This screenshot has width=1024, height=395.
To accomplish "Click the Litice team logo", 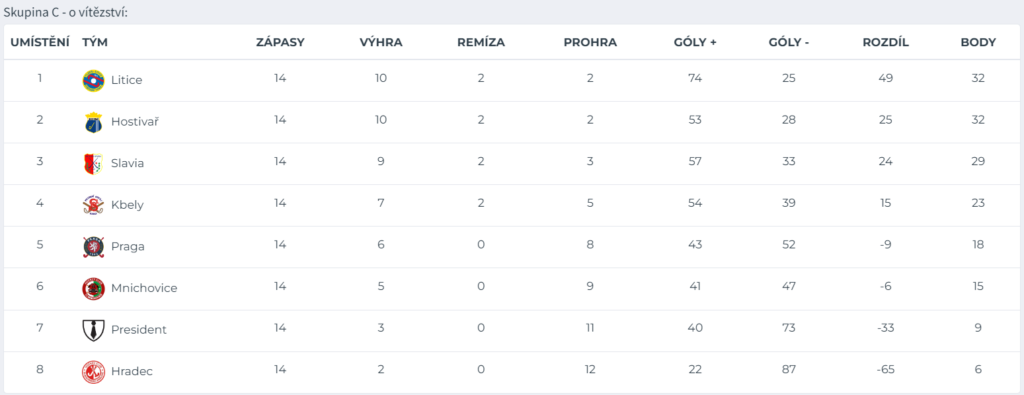I will pyautogui.click(x=93, y=80).
